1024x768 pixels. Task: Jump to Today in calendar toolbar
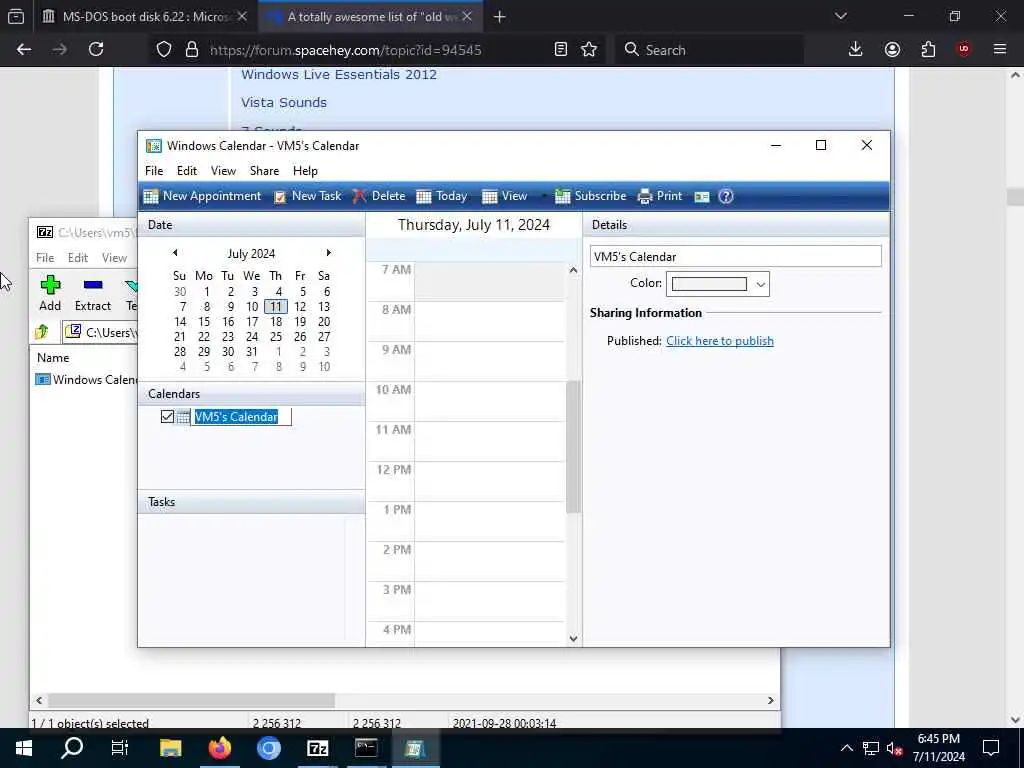pos(442,196)
